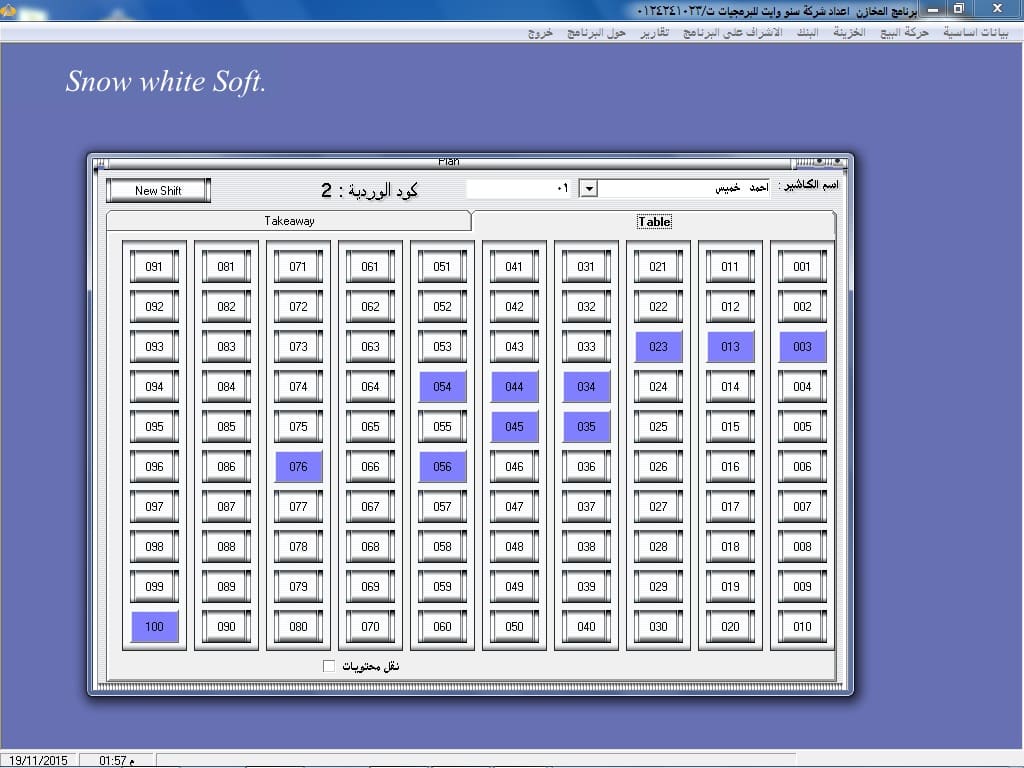Select table 031
Image resolution: width=1024 pixels, height=768 pixels.
[x=586, y=266]
